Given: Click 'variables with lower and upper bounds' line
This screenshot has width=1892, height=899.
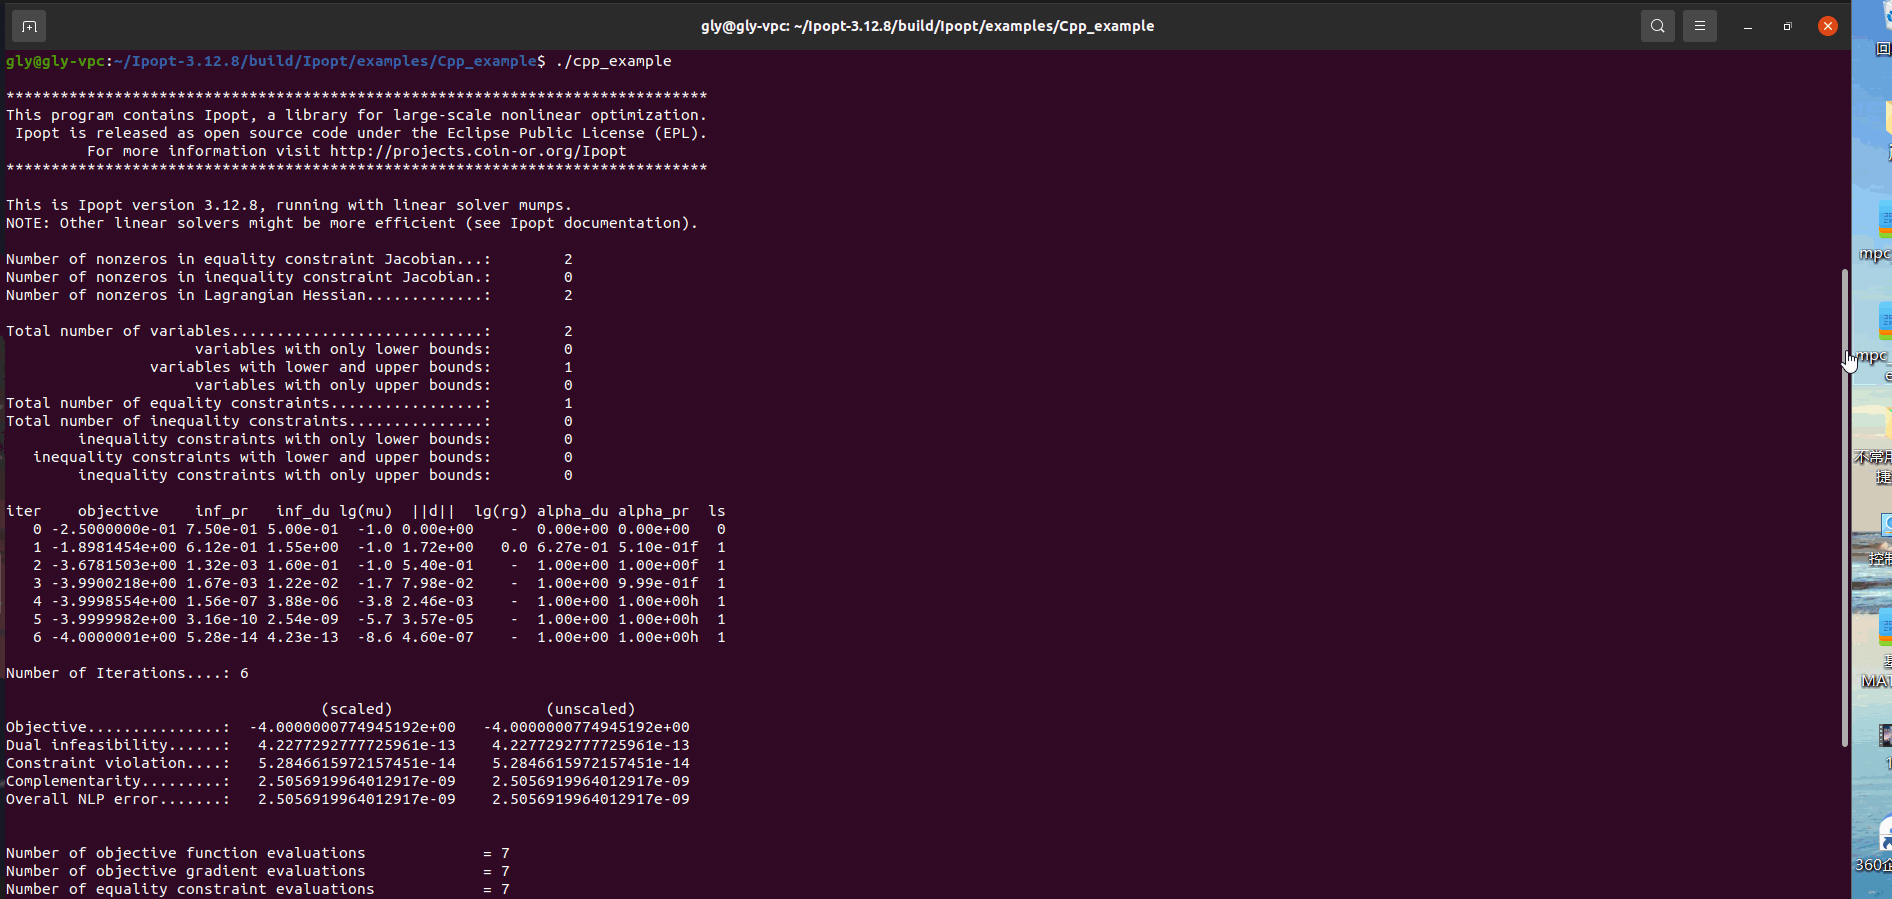Looking at the screenshot, I should tap(361, 367).
